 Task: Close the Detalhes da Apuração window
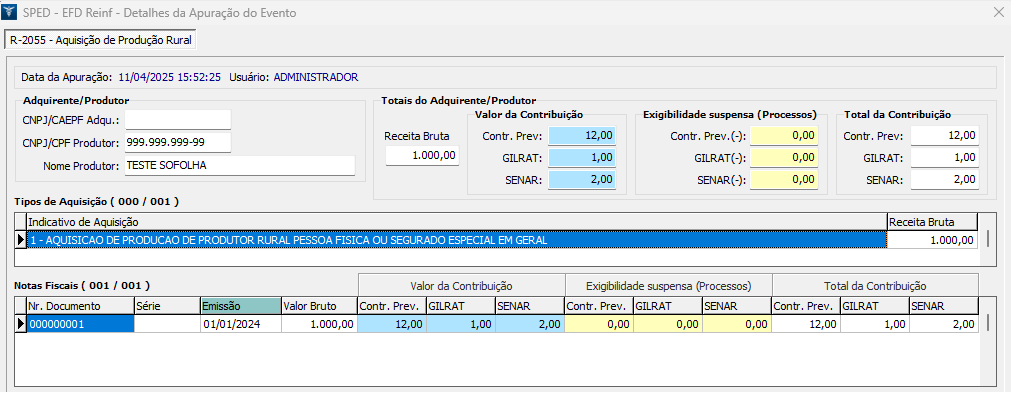pos(997,12)
